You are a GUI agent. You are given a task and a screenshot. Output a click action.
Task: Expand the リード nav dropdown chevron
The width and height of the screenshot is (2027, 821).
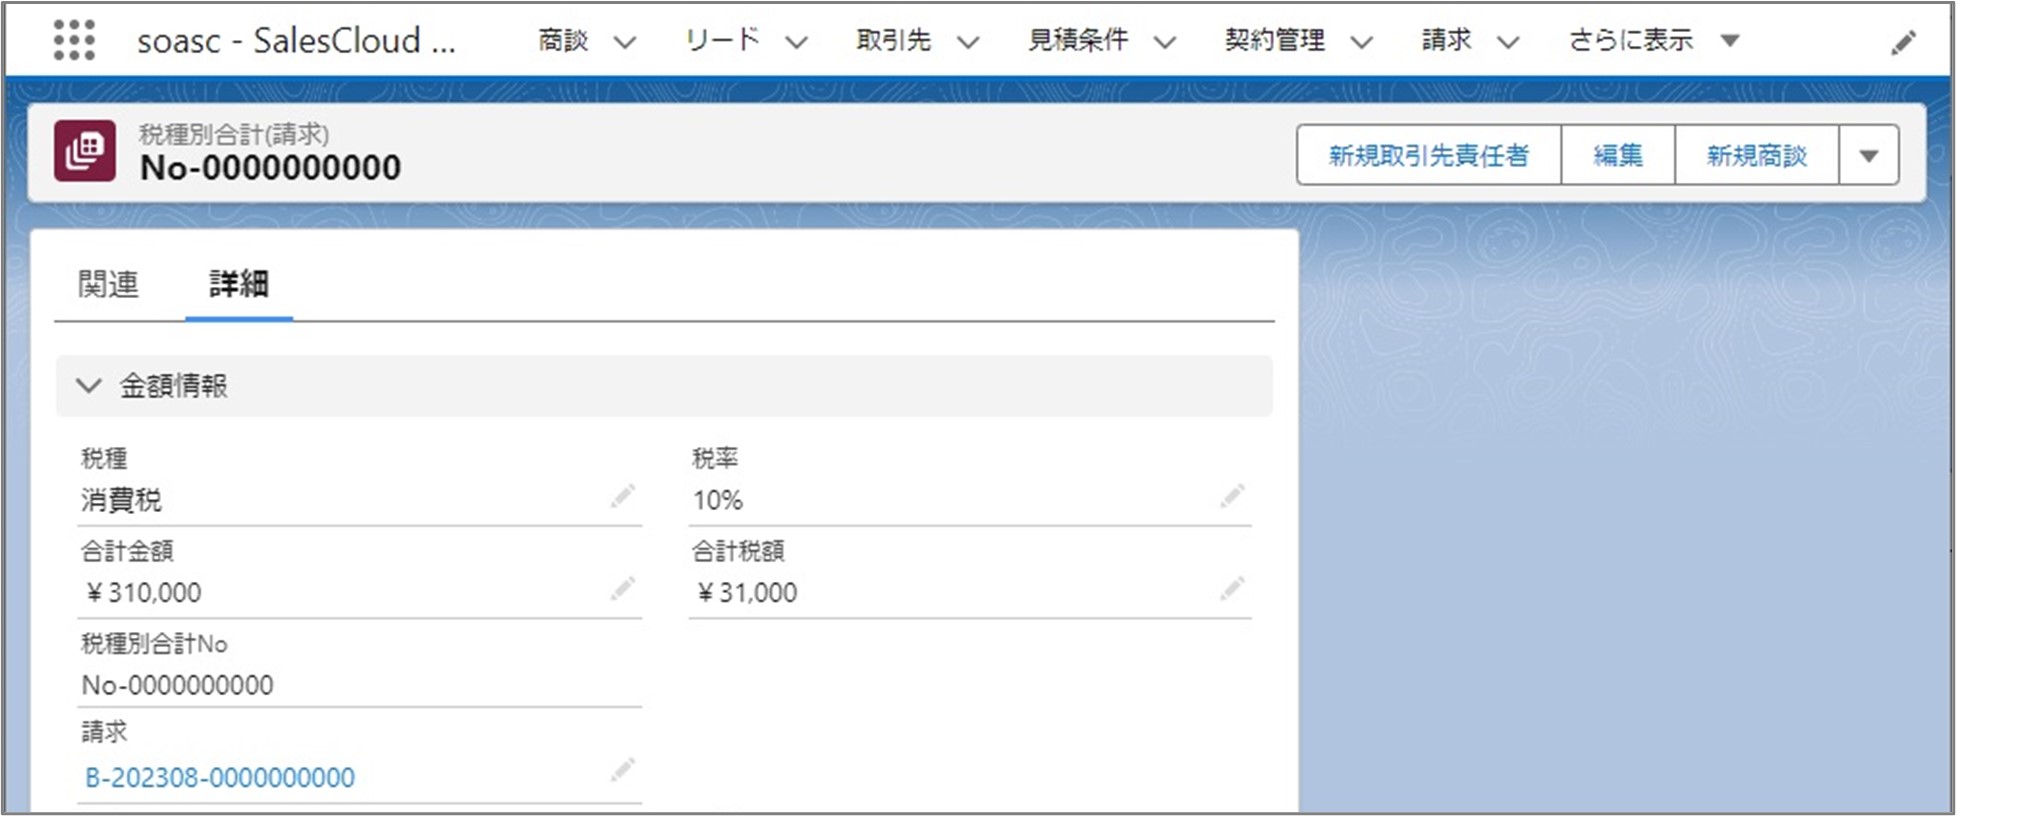click(796, 42)
